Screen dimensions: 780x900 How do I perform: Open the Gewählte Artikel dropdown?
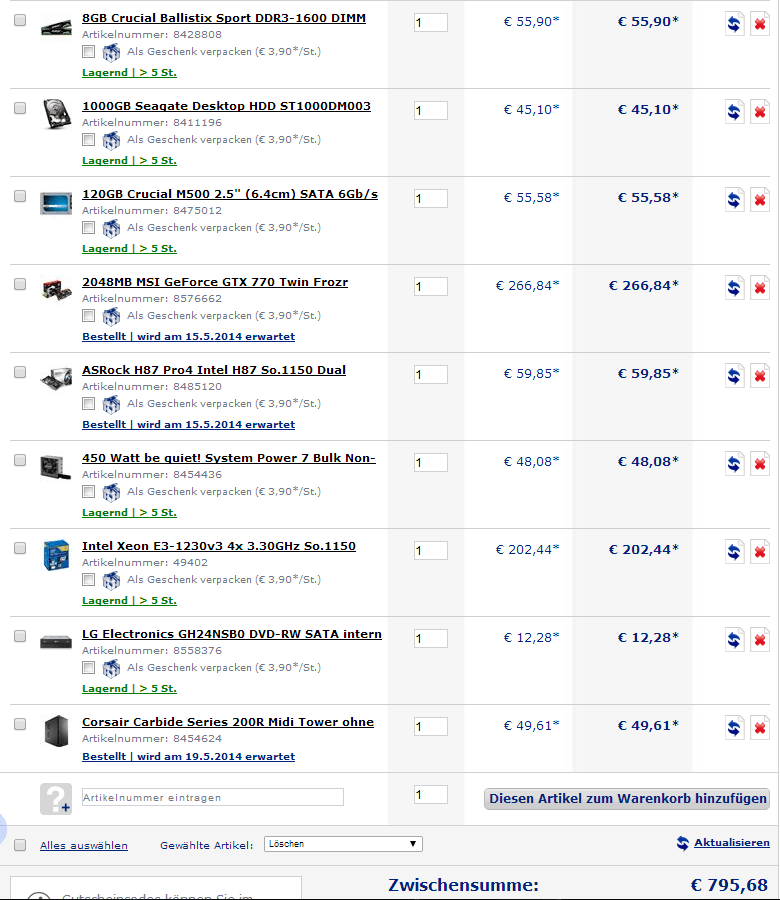tap(343, 844)
